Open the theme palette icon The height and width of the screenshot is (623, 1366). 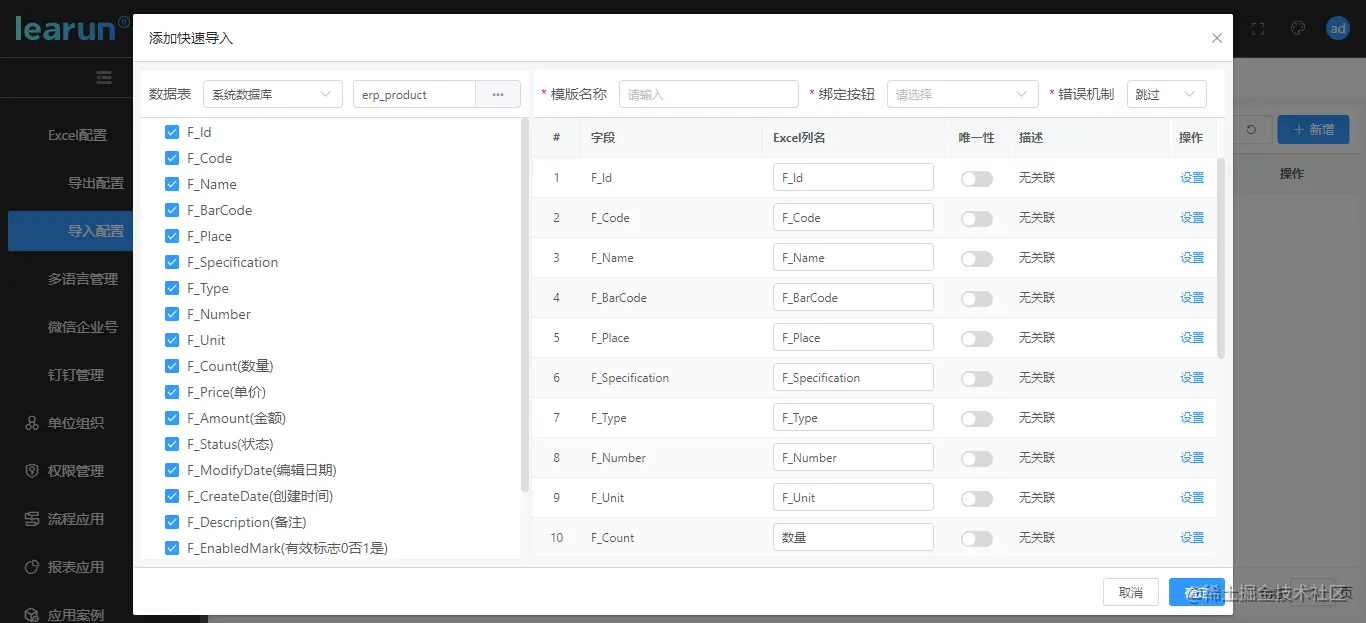point(1298,29)
